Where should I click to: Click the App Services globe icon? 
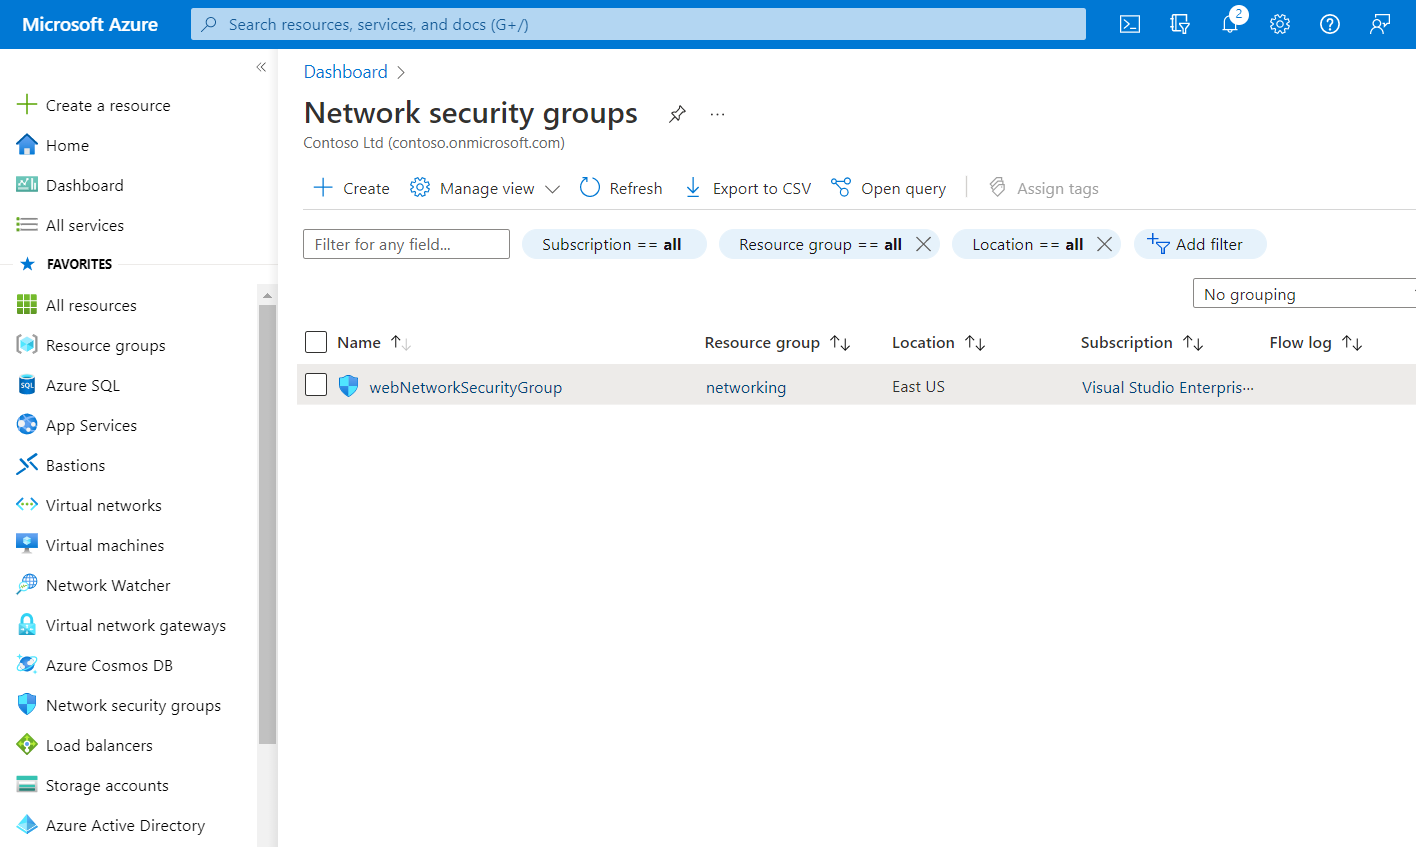pyautogui.click(x=27, y=425)
